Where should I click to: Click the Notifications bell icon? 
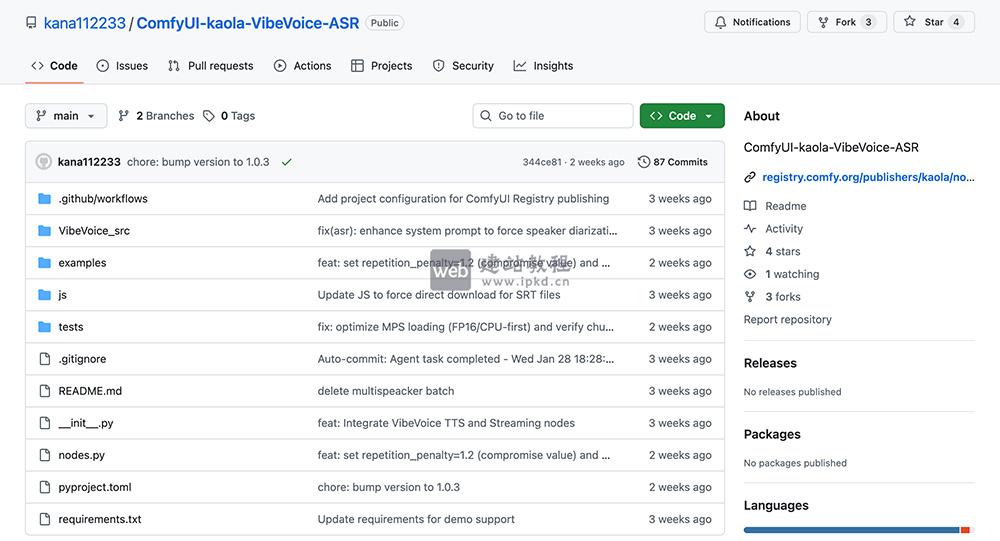point(720,22)
